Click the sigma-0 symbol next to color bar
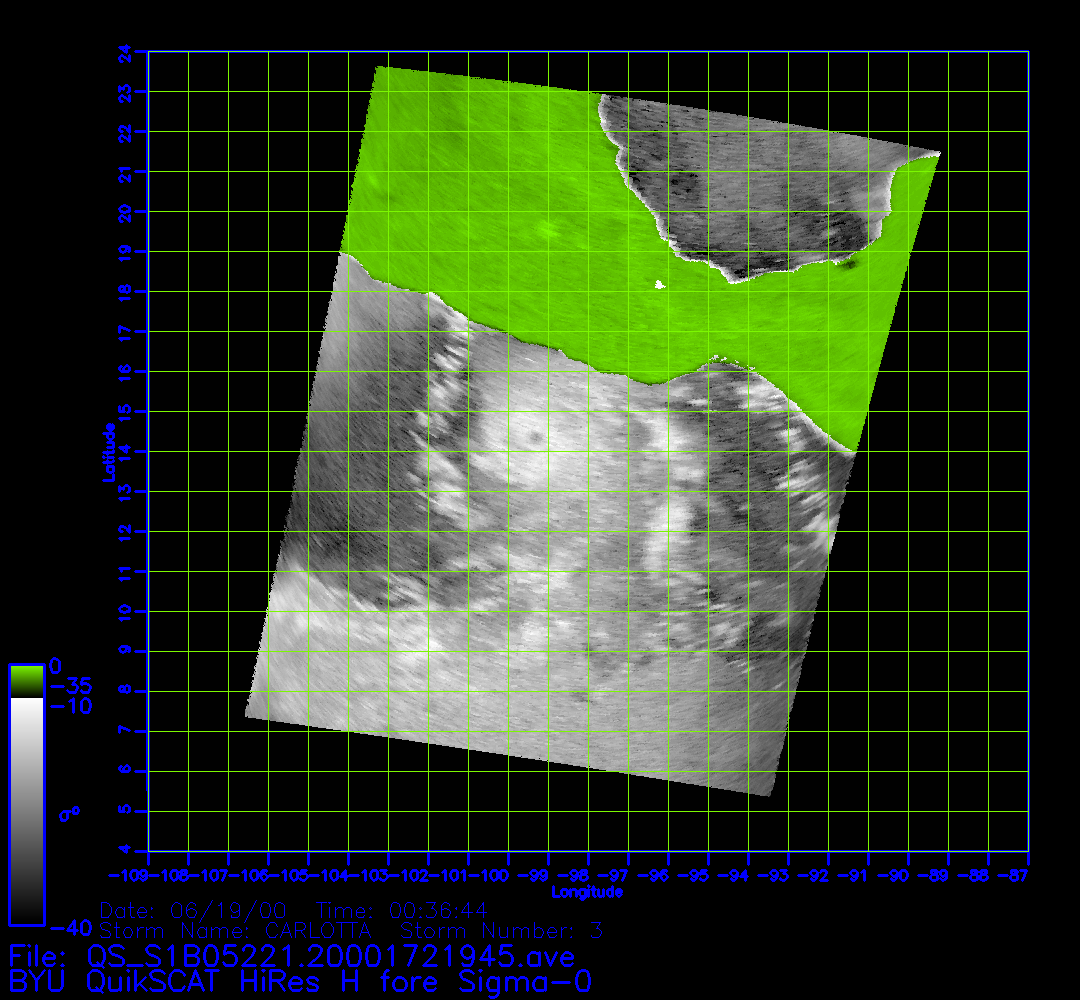 pos(69,814)
